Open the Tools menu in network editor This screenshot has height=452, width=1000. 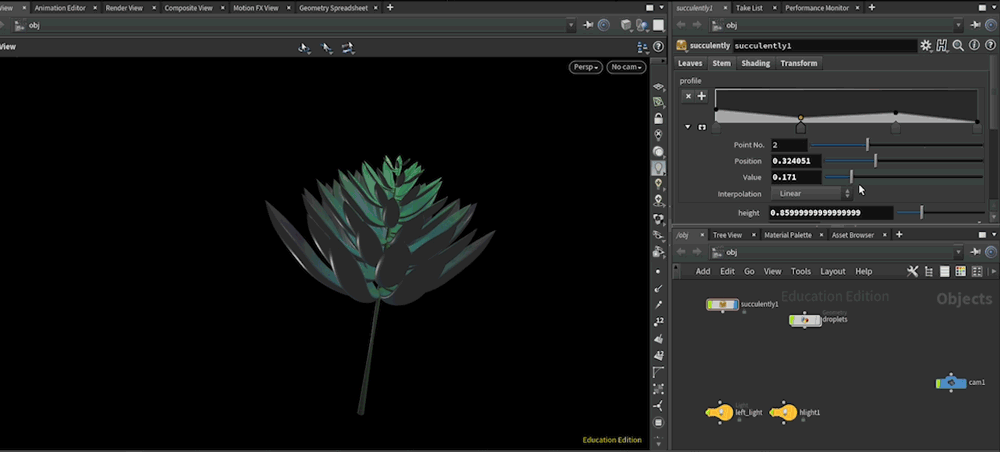800,272
